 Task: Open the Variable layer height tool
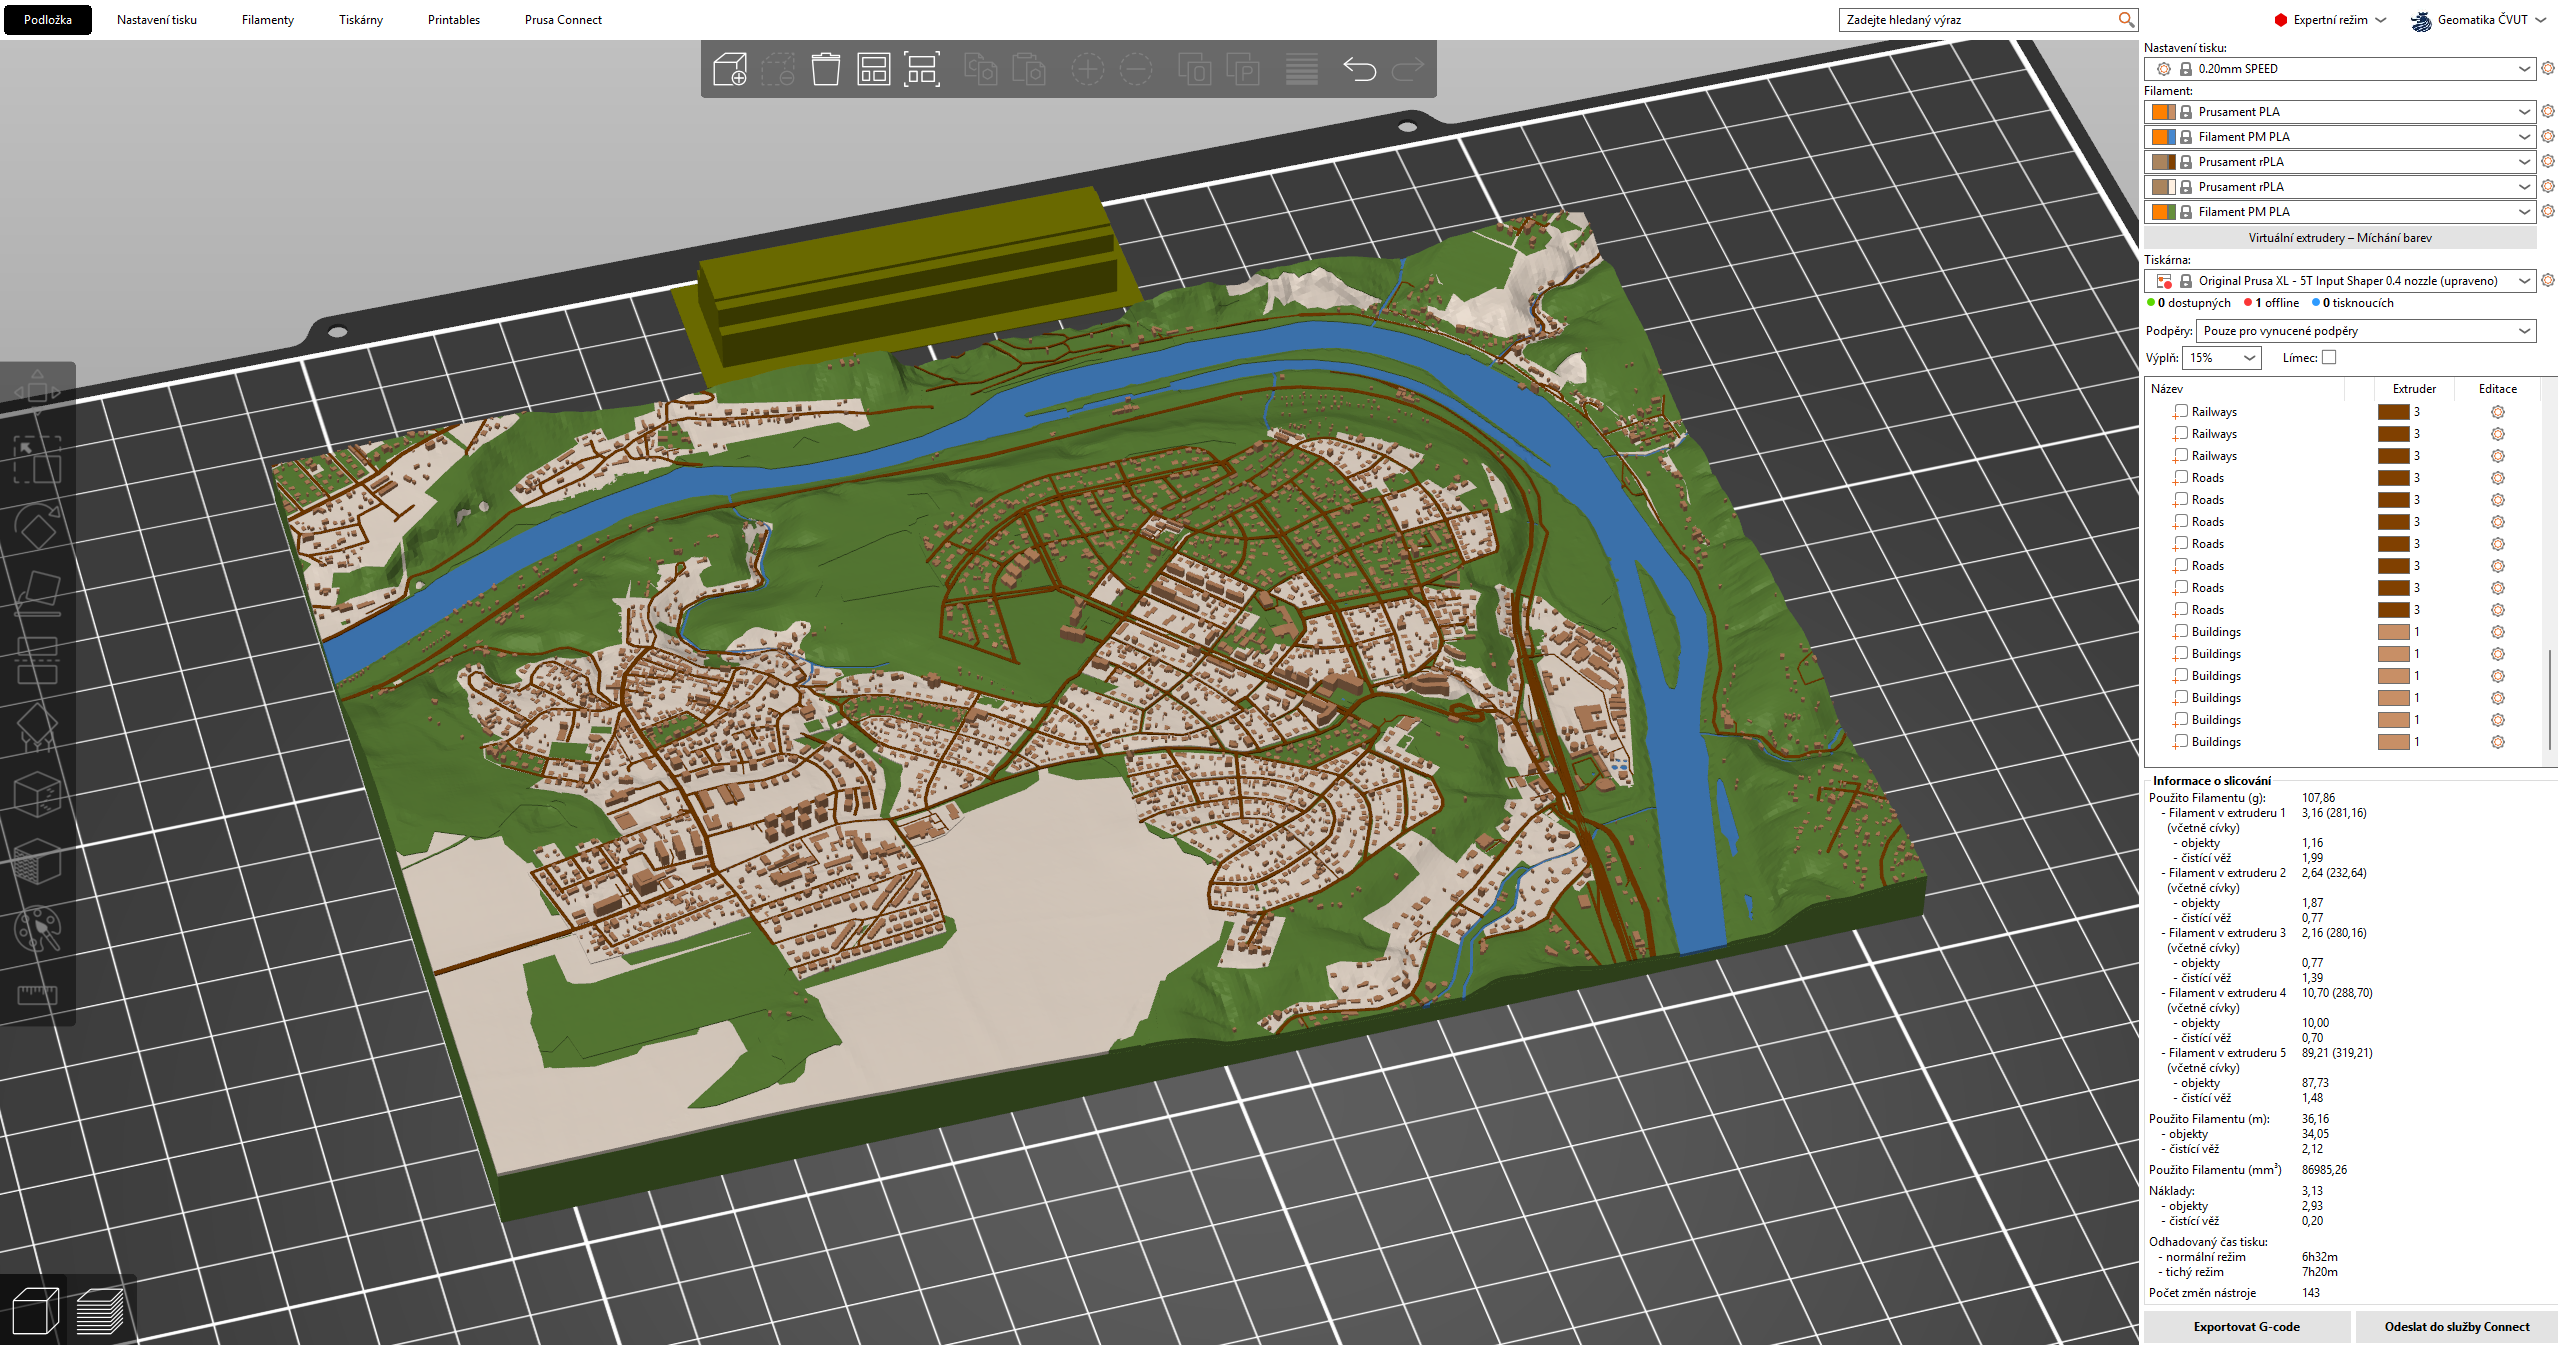[x=1301, y=69]
